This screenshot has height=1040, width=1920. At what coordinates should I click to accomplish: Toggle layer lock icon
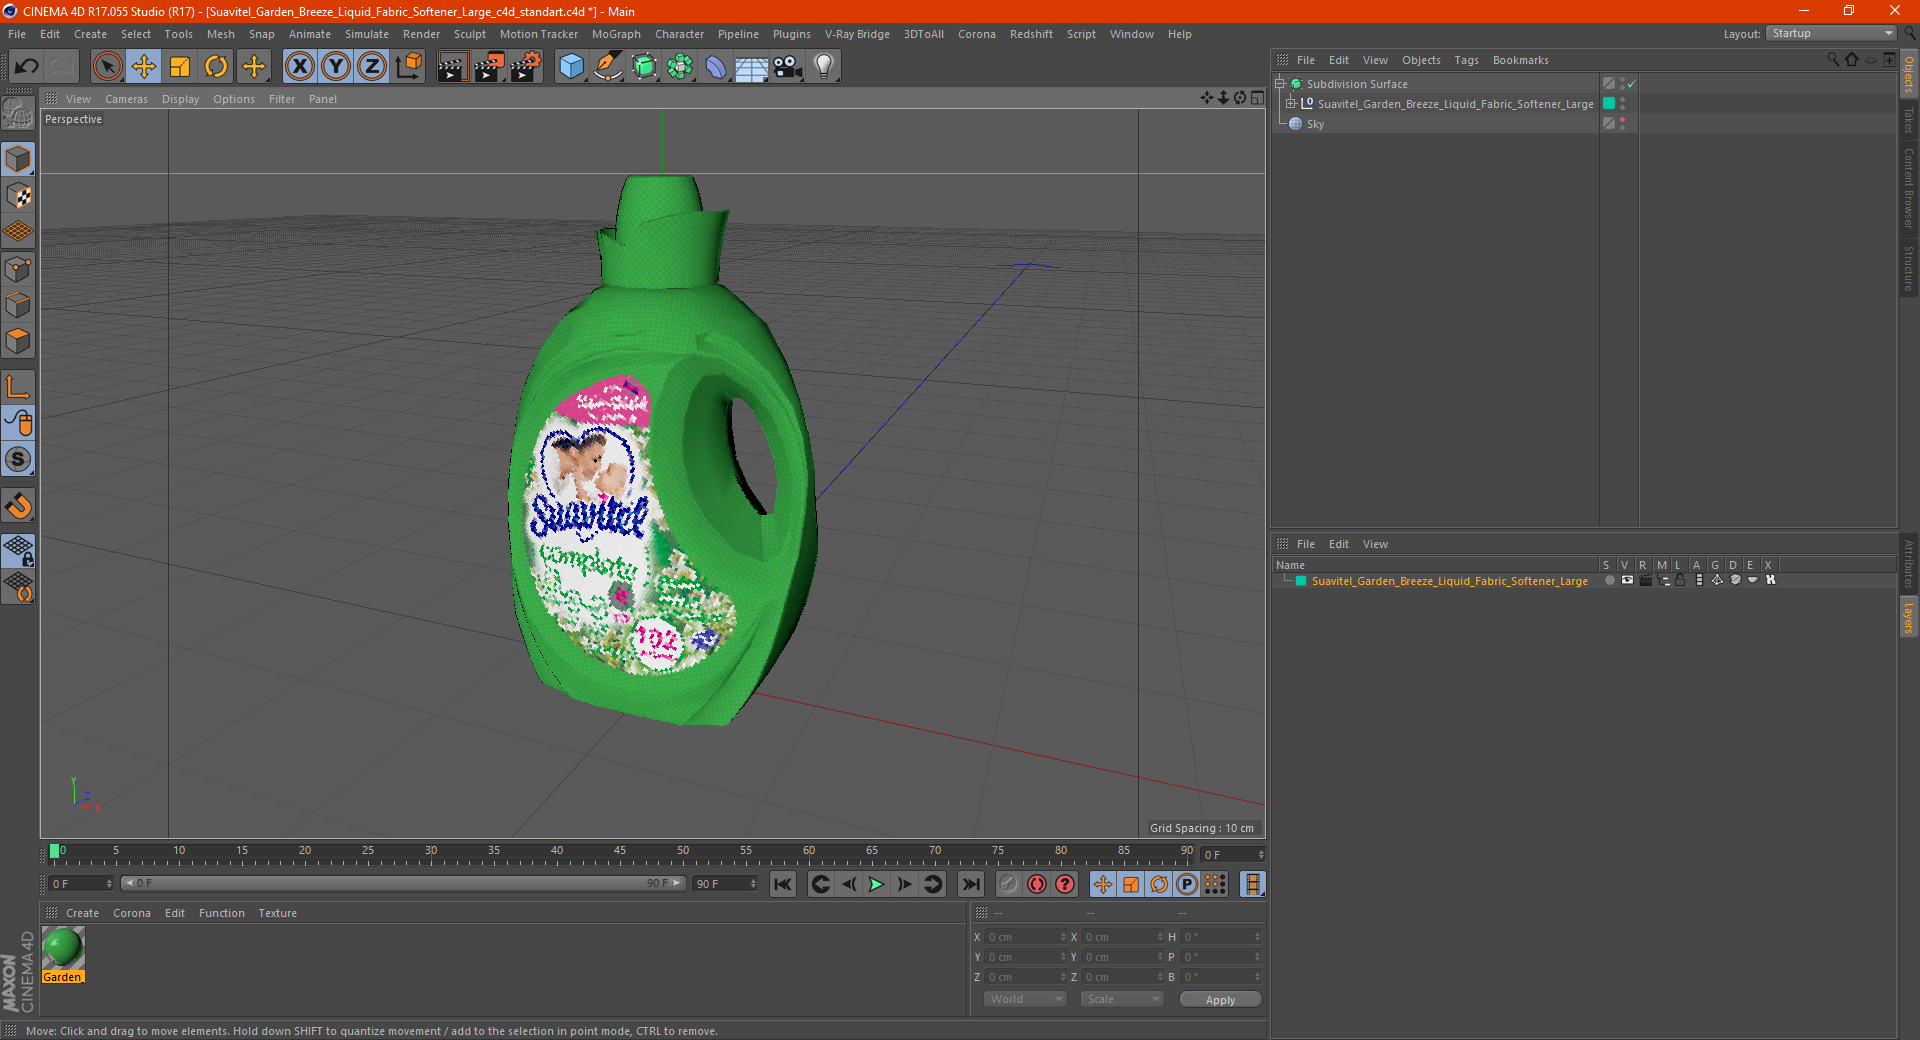point(1681,580)
